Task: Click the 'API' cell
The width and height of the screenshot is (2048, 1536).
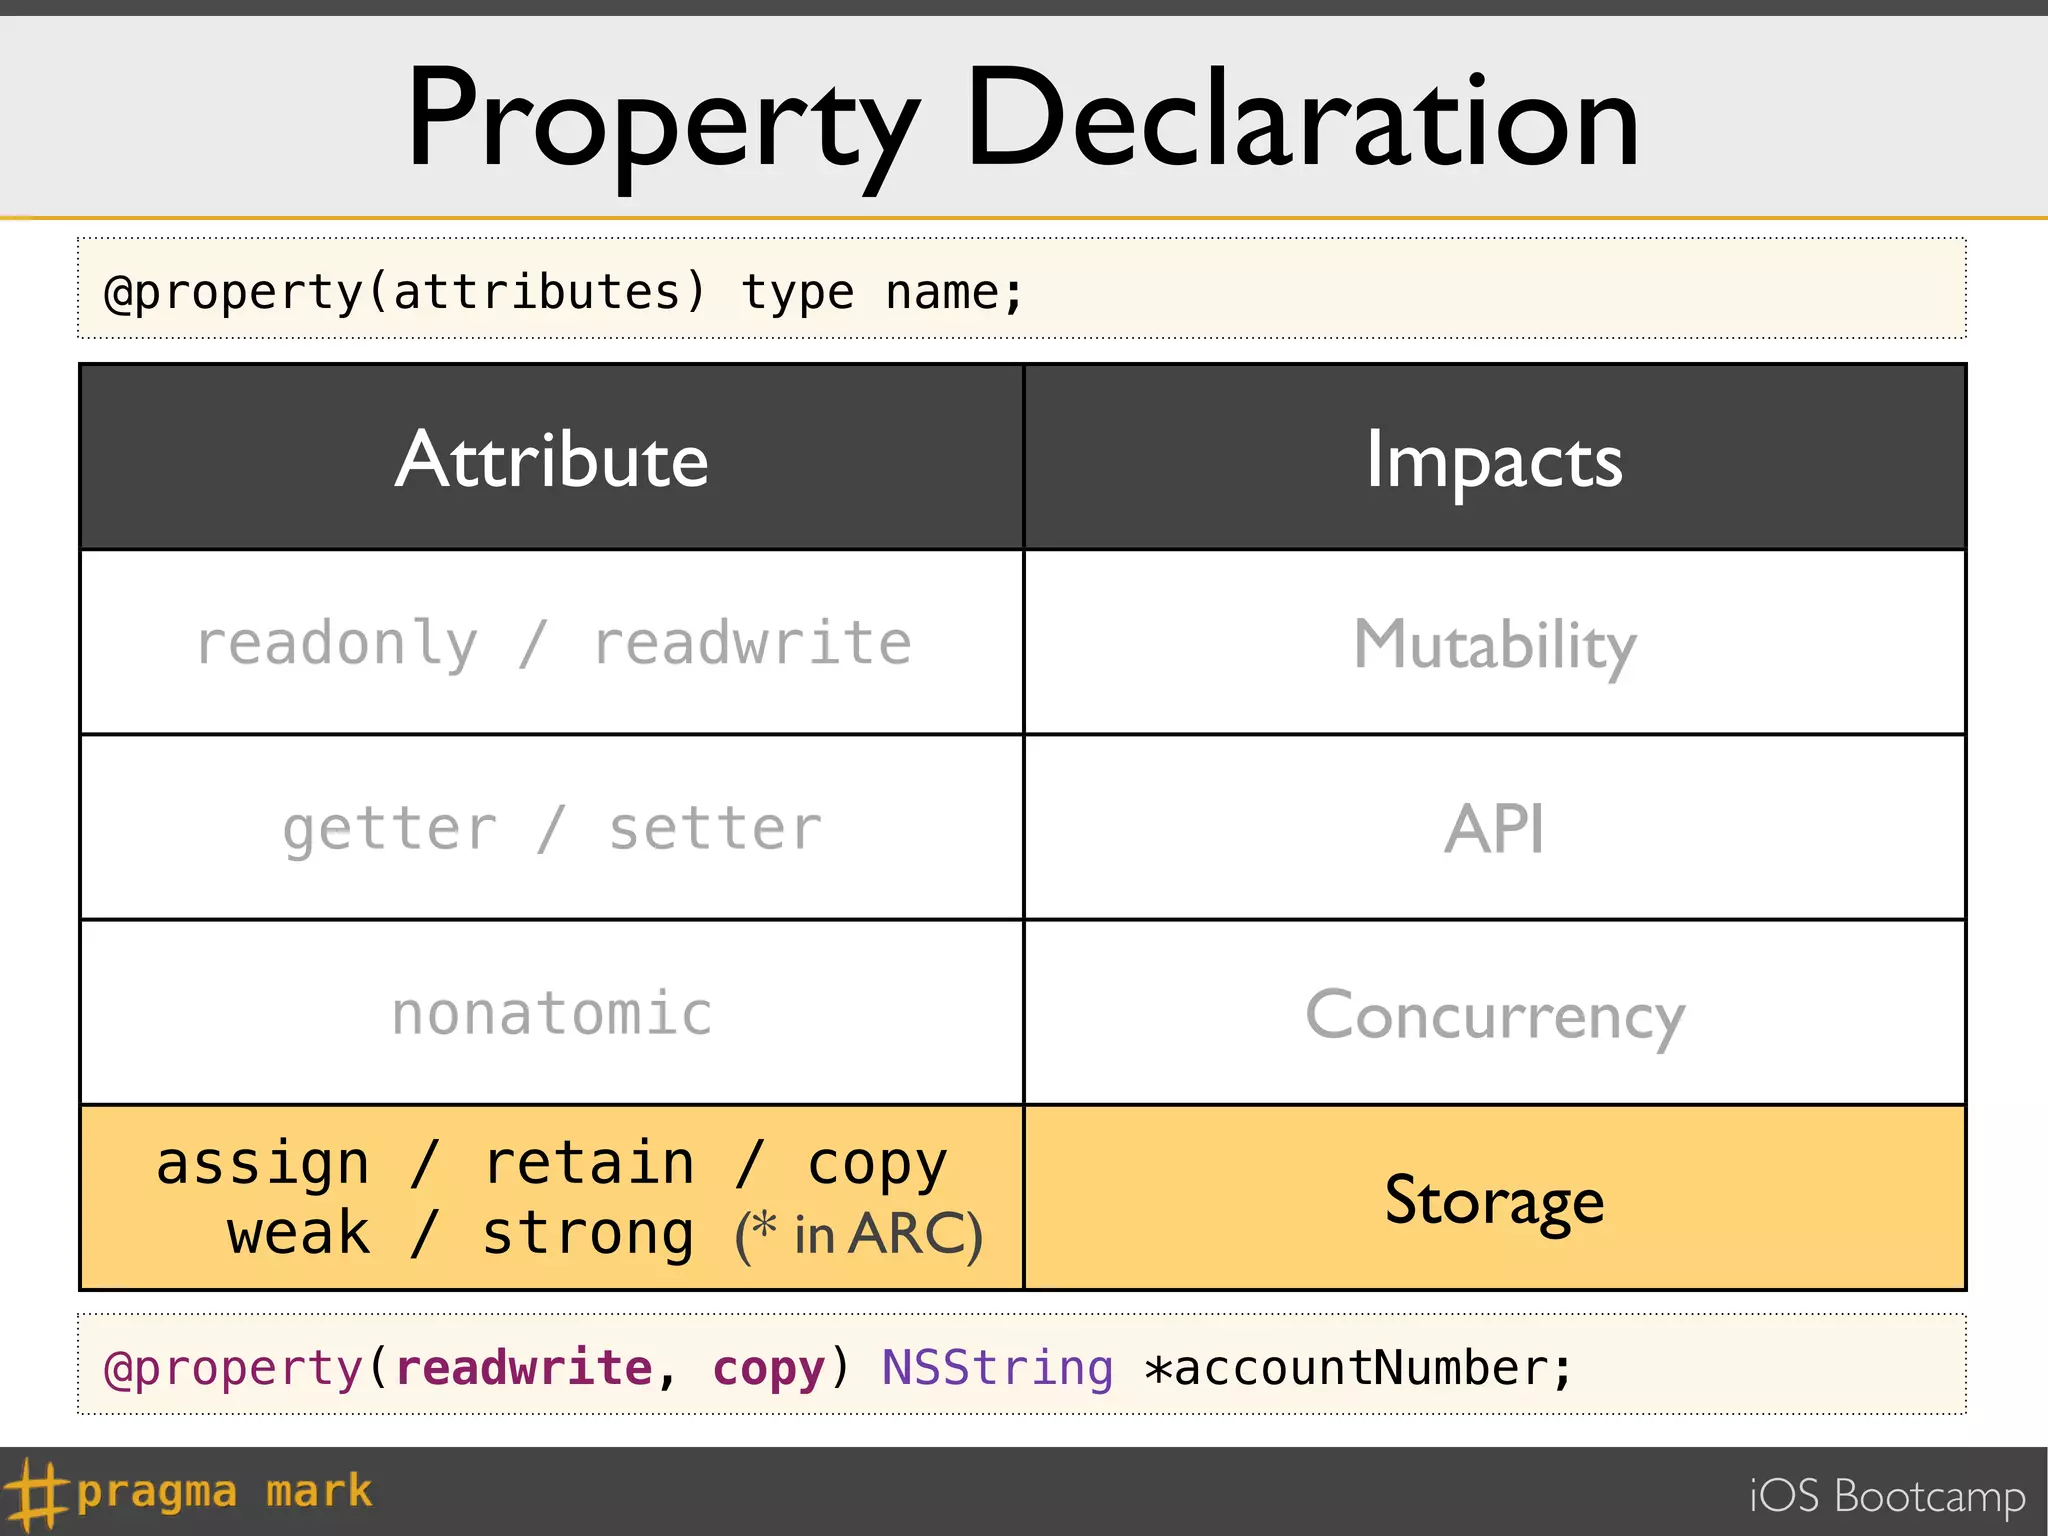Action: [x=1495, y=828]
